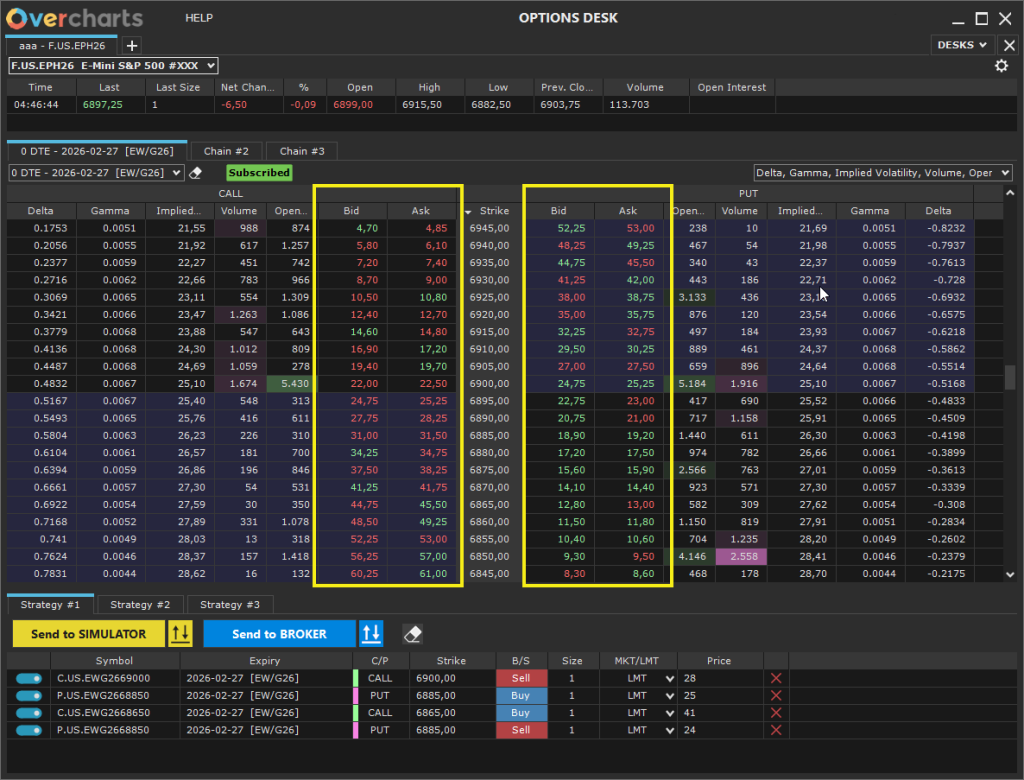Open the Delta, Gamma columns selector dropdown
The height and width of the screenshot is (780, 1024).
coord(882,173)
